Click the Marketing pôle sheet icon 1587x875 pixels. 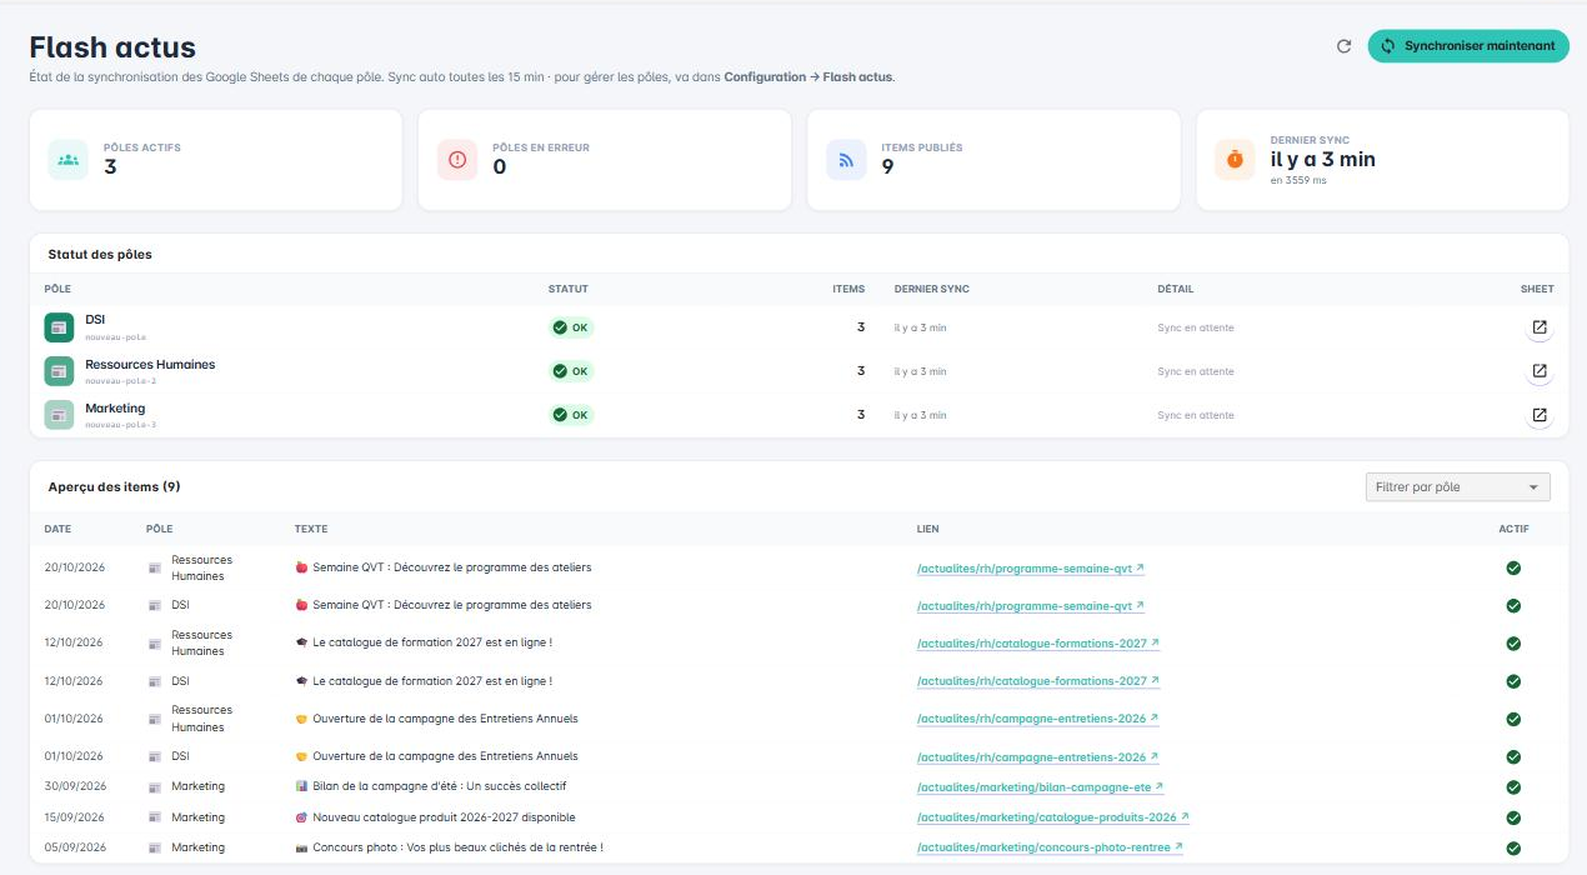(59, 415)
